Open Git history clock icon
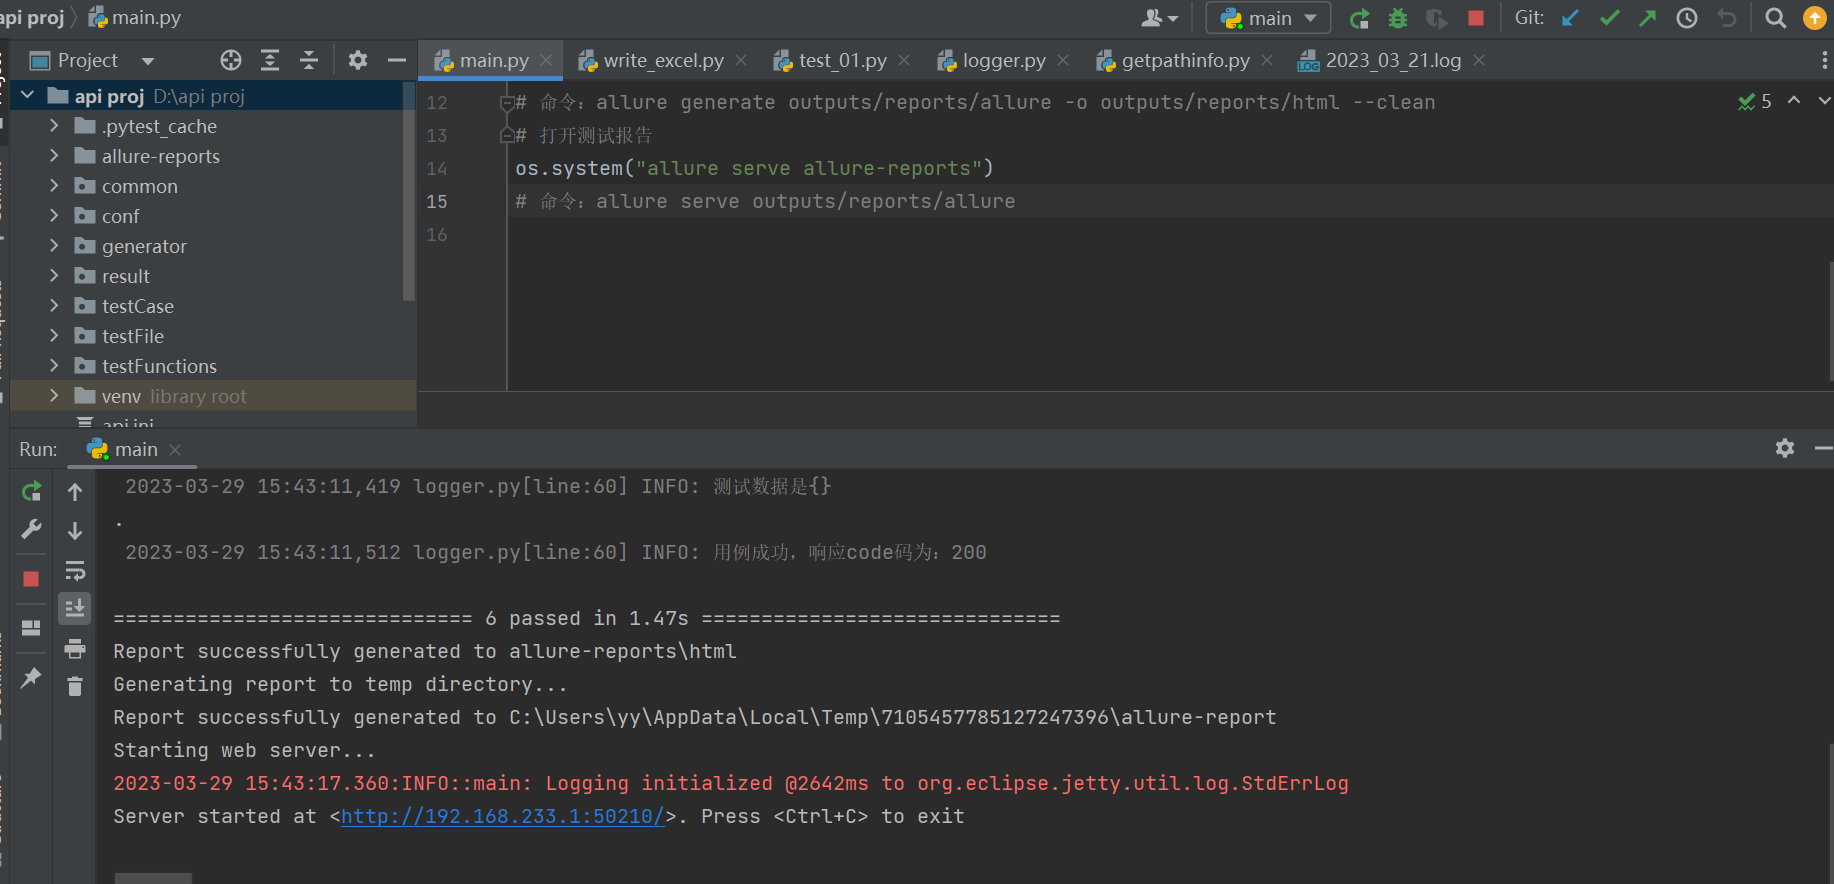The height and width of the screenshot is (884, 1834). click(x=1687, y=18)
